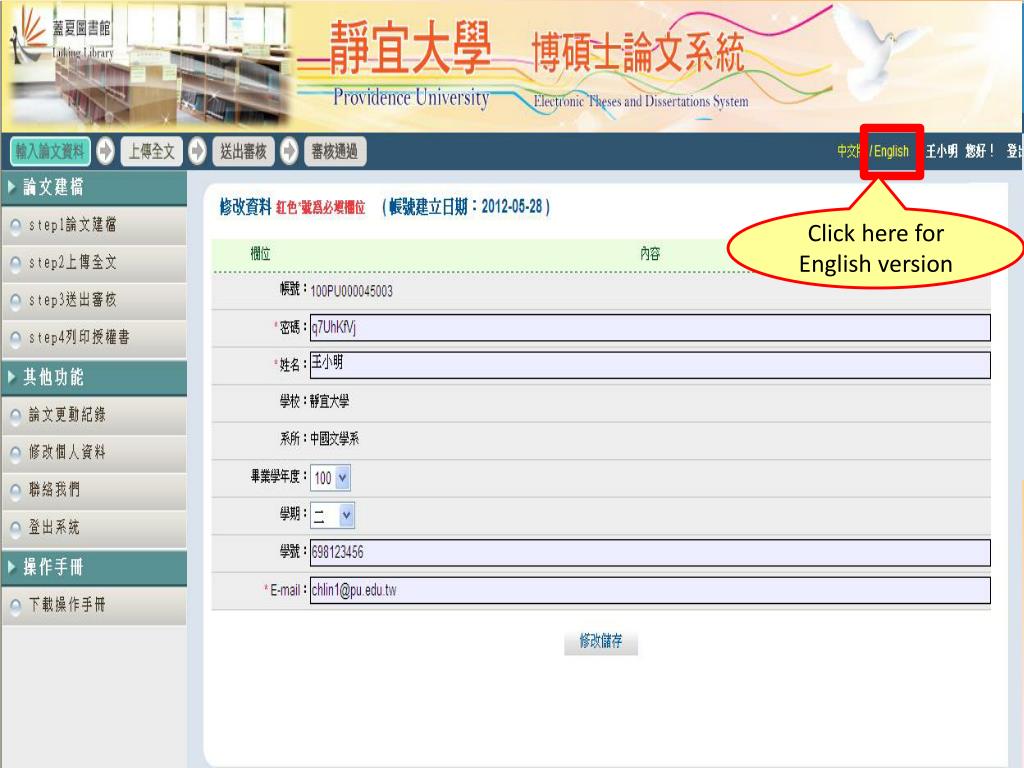Open 修改個人資料 in sidebar
Viewport: 1024px width, 768px height.
pos(94,453)
